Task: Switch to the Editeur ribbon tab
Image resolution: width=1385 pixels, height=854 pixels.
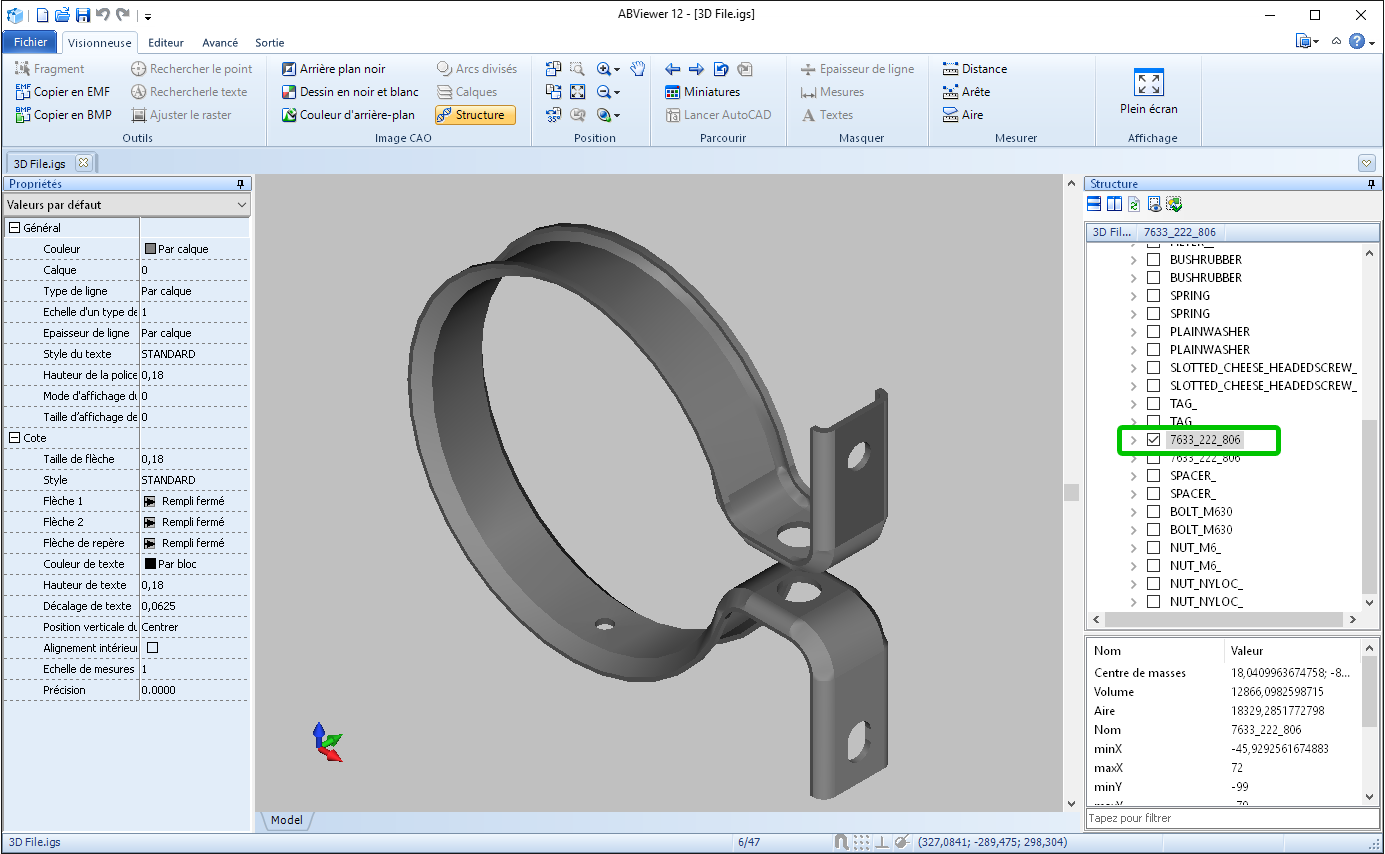Action: click(x=166, y=43)
